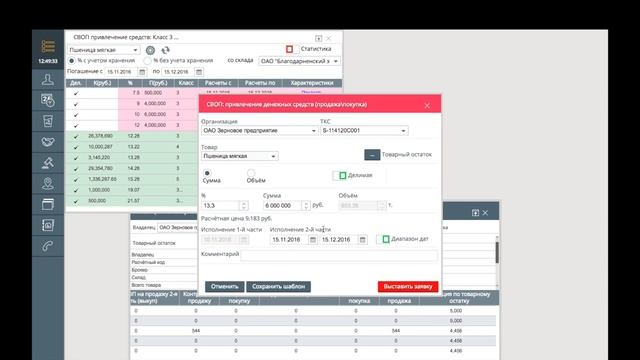640x360 pixels.
Task: Click the red Выставить заявку button
Action: click(x=408, y=287)
